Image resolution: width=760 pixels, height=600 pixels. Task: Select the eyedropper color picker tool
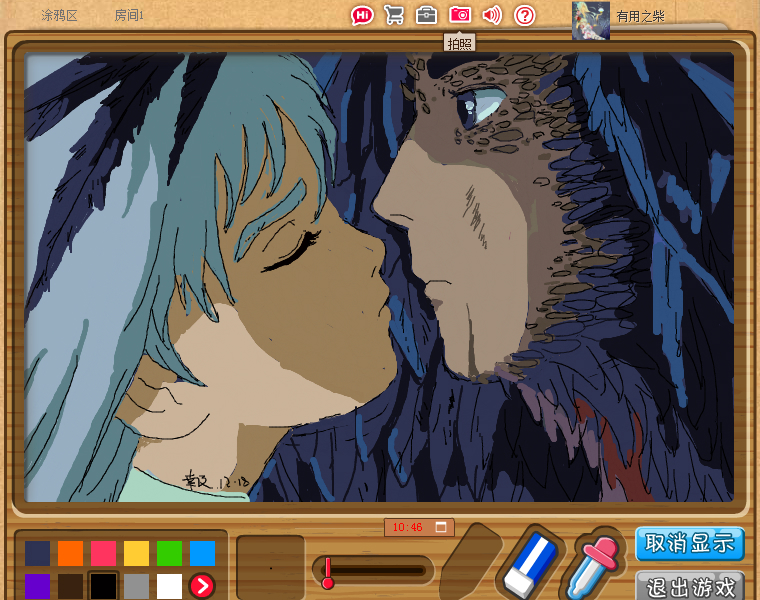pyautogui.click(x=594, y=566)
